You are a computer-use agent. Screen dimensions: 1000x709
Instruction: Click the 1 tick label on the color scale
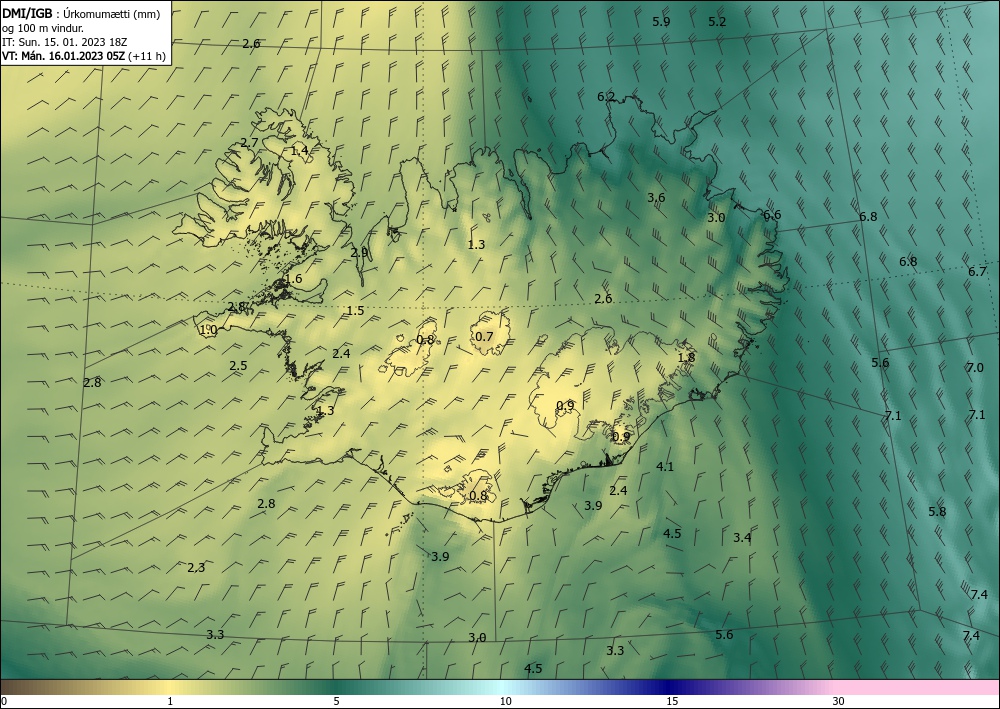pos(170,701)
